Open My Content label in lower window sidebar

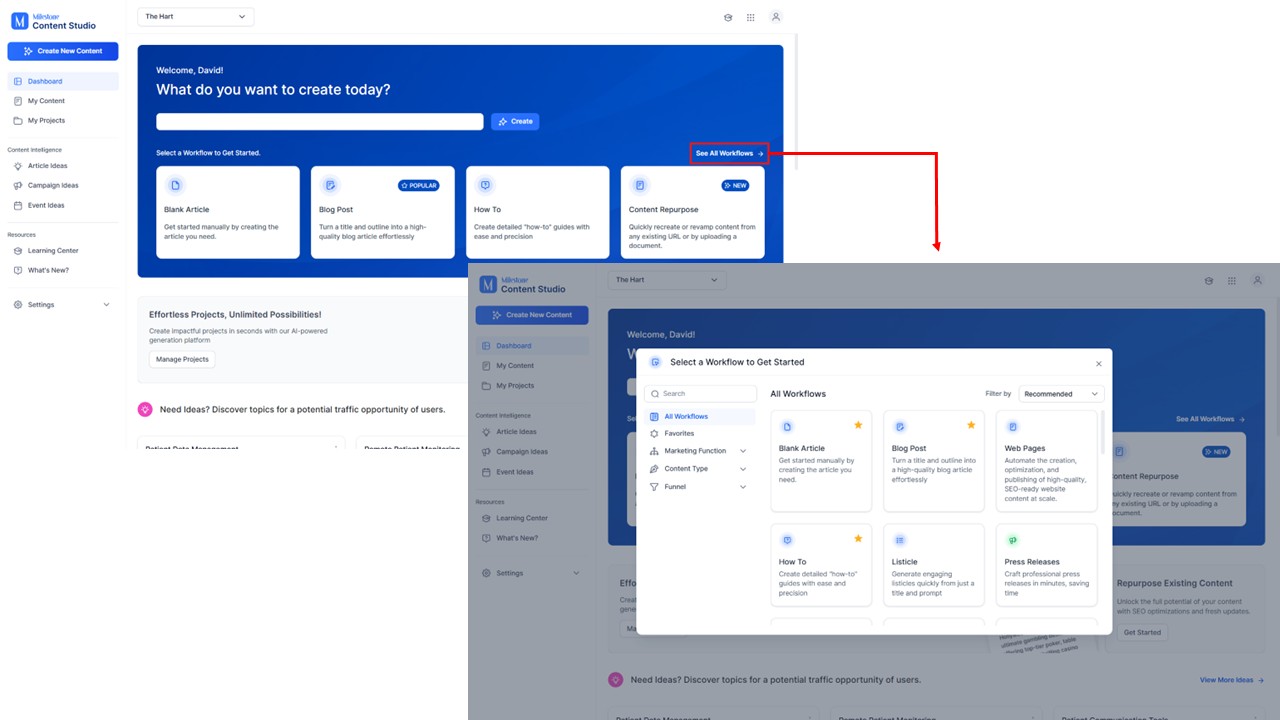pyautogui.click(x=515, y=366)
